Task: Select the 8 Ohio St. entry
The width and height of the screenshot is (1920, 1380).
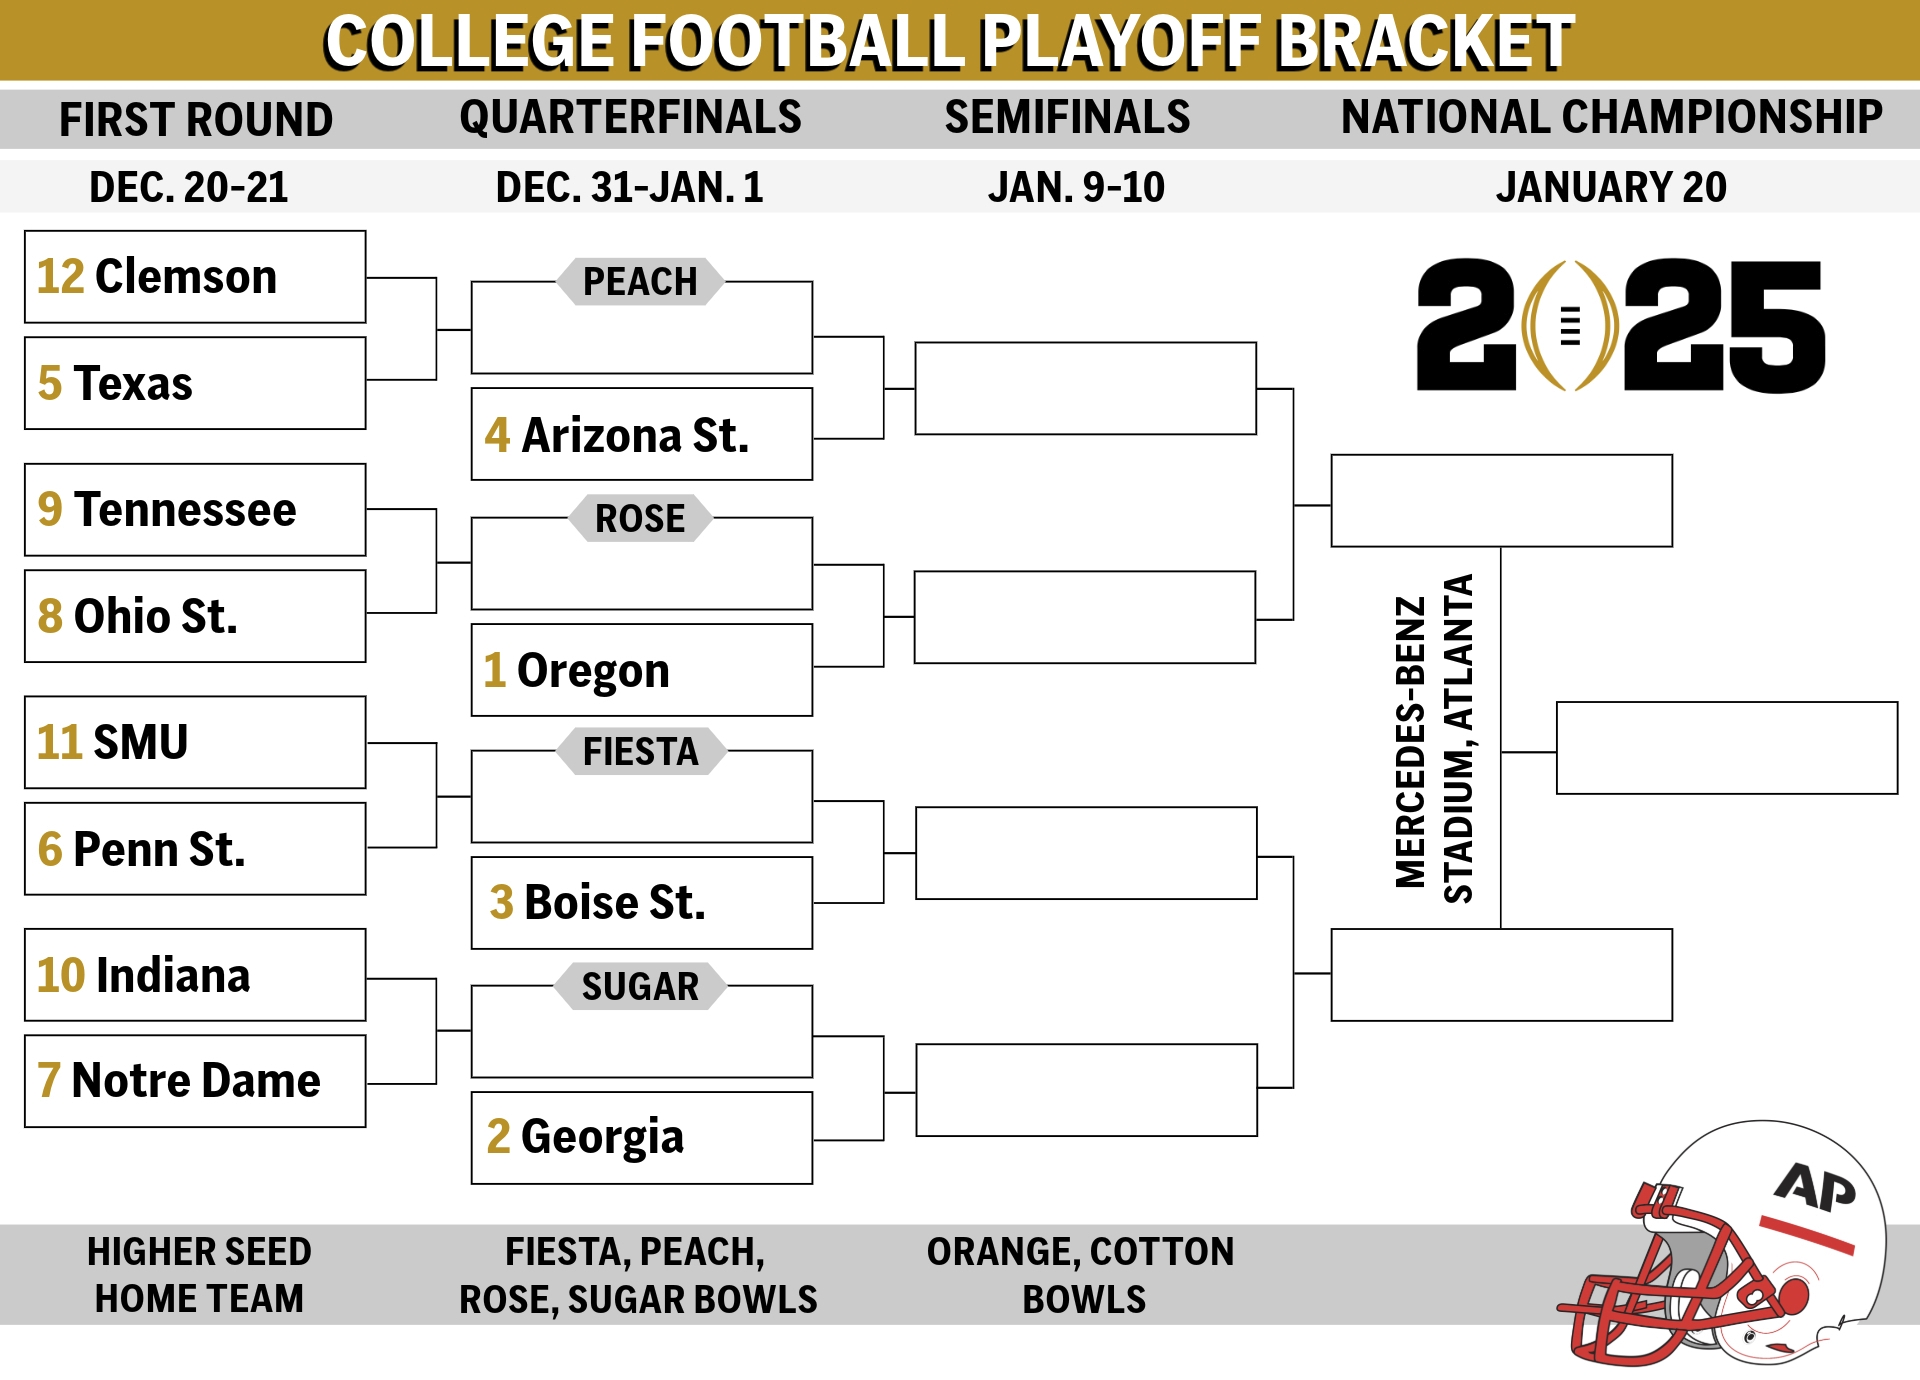Action: (195, 616)
